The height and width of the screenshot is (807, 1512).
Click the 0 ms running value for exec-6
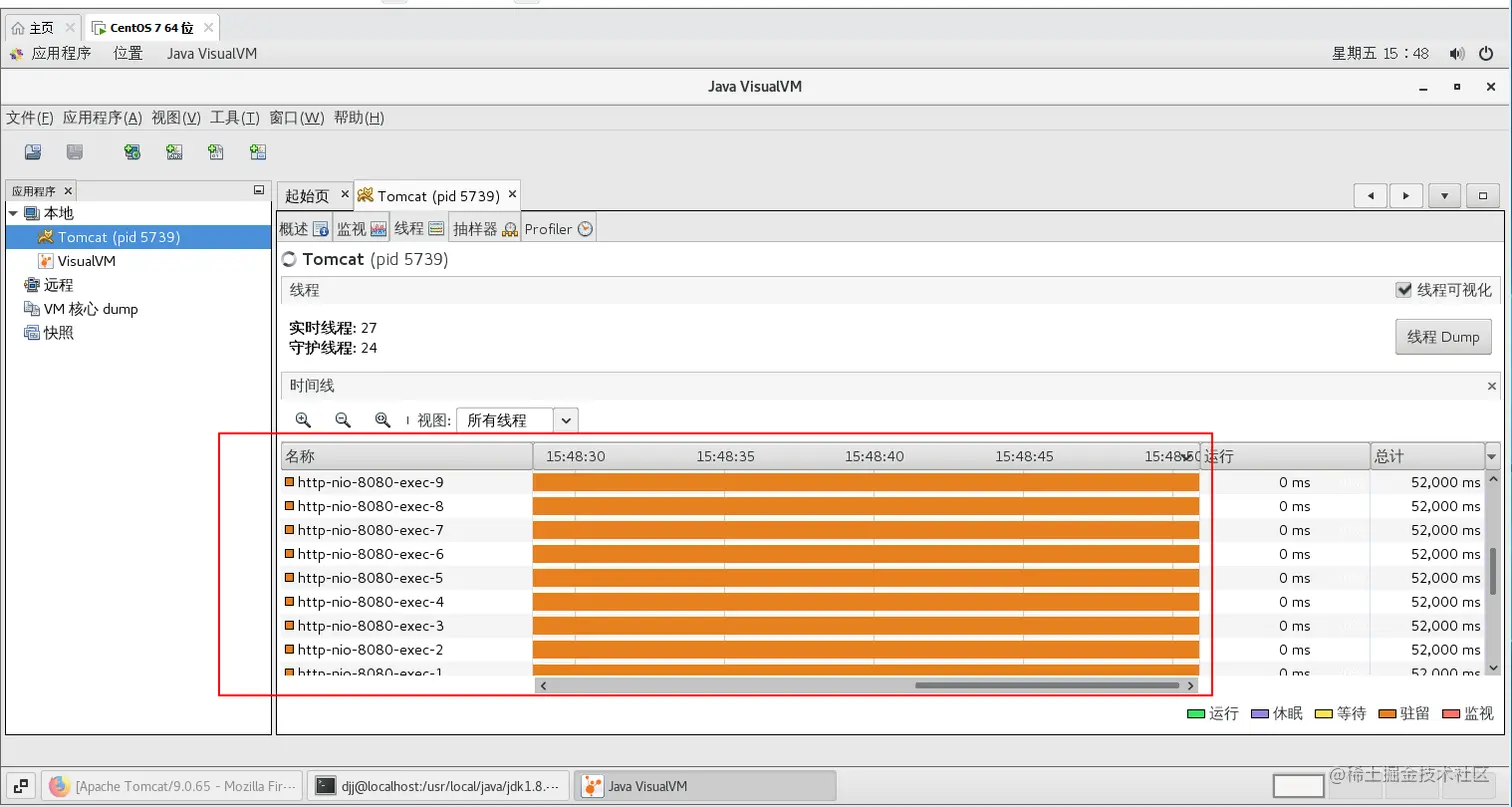point(1294,554)
